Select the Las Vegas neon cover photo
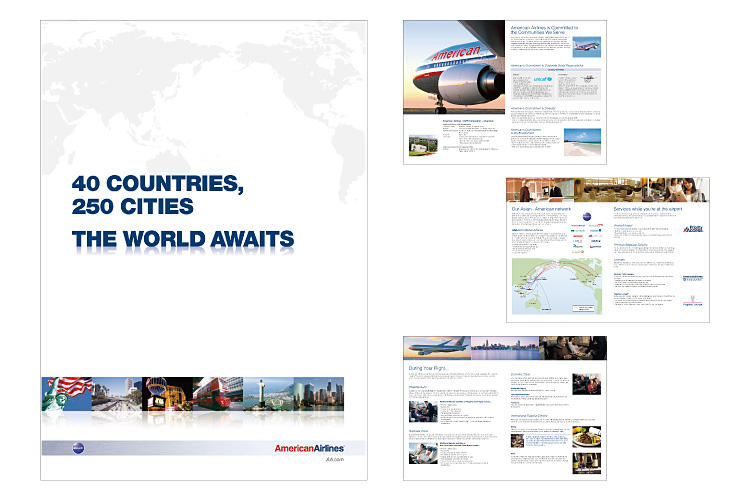 tap(167, 394)
